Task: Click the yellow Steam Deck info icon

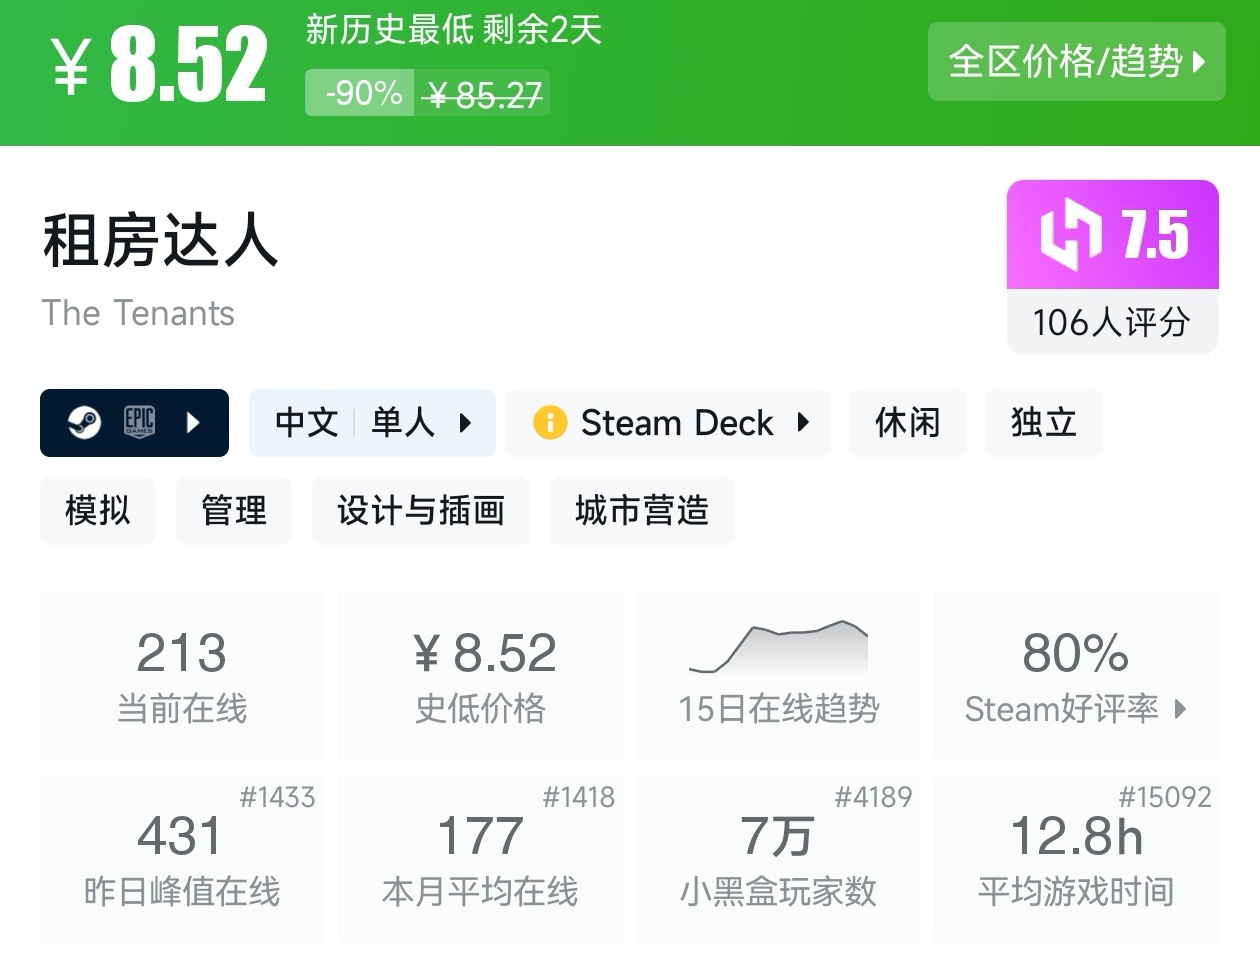Action: (x=550, y=423)
